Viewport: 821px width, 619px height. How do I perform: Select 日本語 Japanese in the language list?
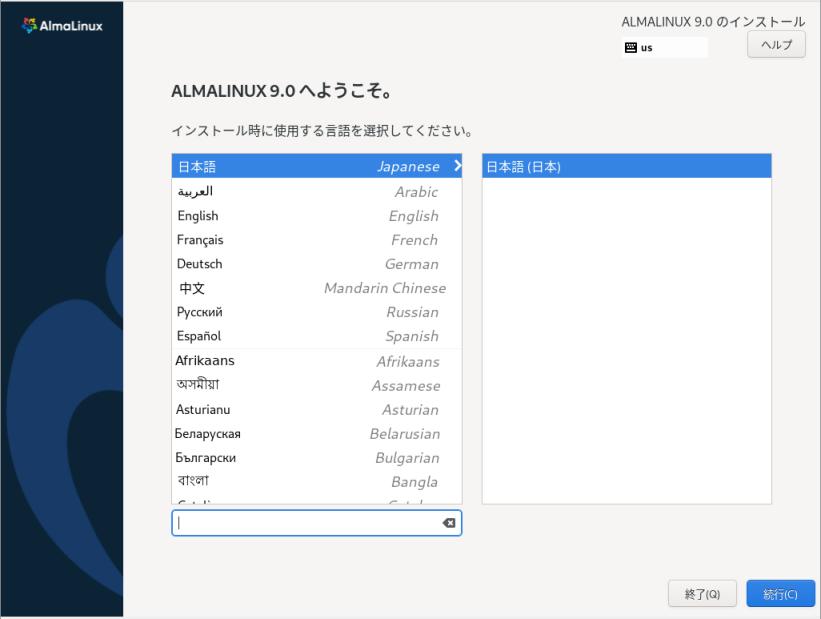coord(317,166)
